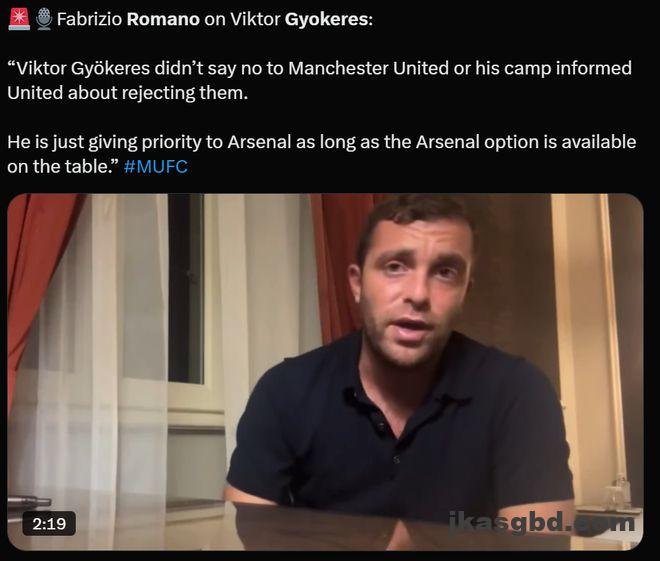
Task: Open the #MUFC hashtag link
Action: (x=156, y=167)
